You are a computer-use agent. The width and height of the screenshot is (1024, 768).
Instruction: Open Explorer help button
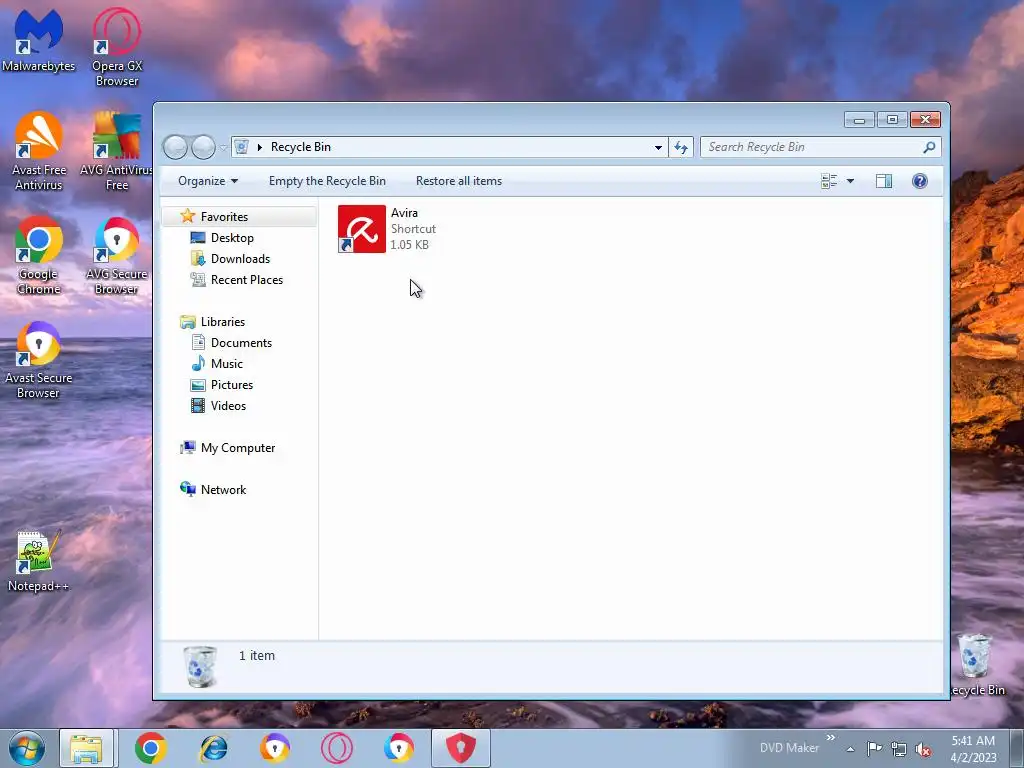click(920, 181)
